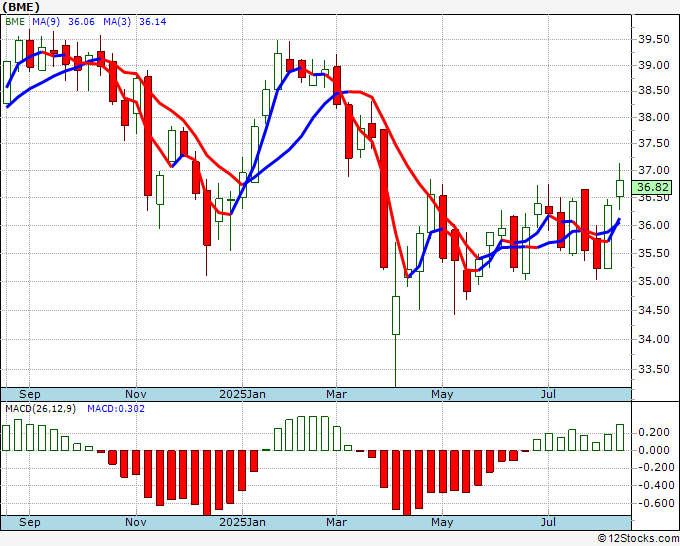Click the last green MACD histogram bar
The width and height of the screenshot is (680, 546).
pyautogui.click(x=620, y=438)
